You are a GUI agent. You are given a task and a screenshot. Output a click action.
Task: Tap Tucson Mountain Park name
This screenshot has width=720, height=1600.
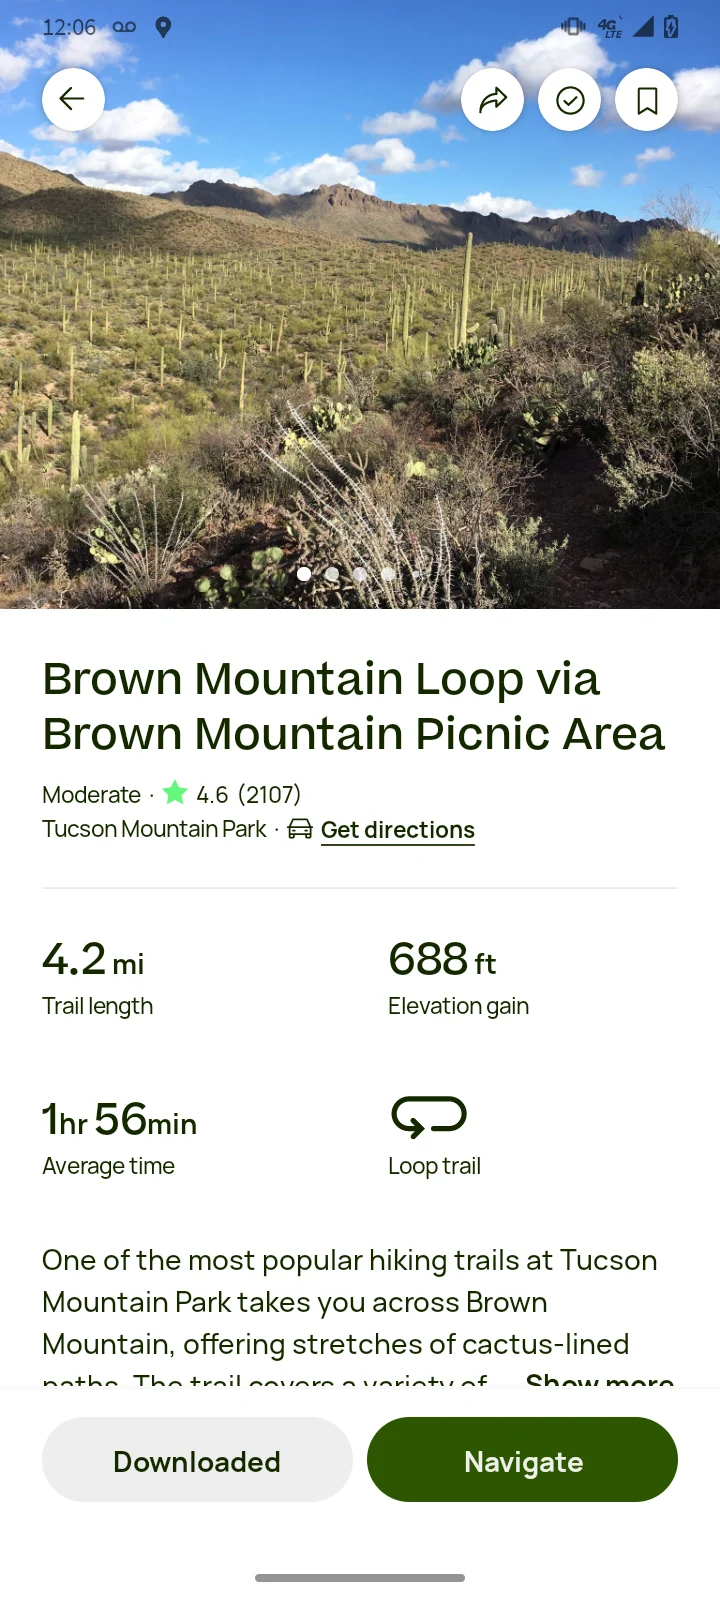(153, 828)
